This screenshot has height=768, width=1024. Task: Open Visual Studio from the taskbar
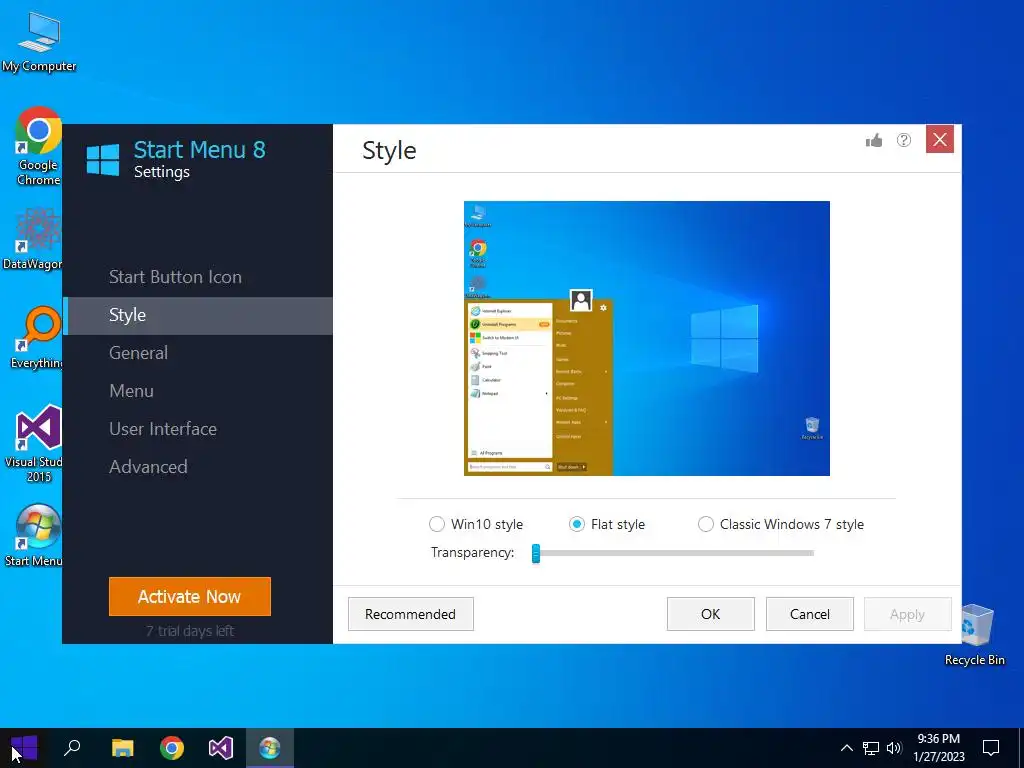coord(221,748)
